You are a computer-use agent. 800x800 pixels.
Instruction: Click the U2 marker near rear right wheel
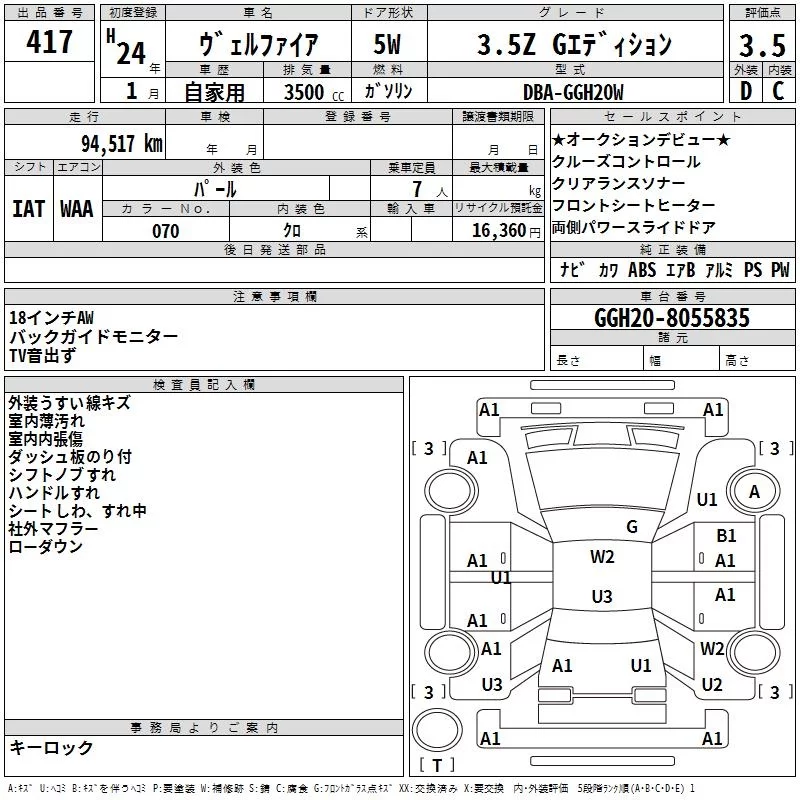pos(712,684)
